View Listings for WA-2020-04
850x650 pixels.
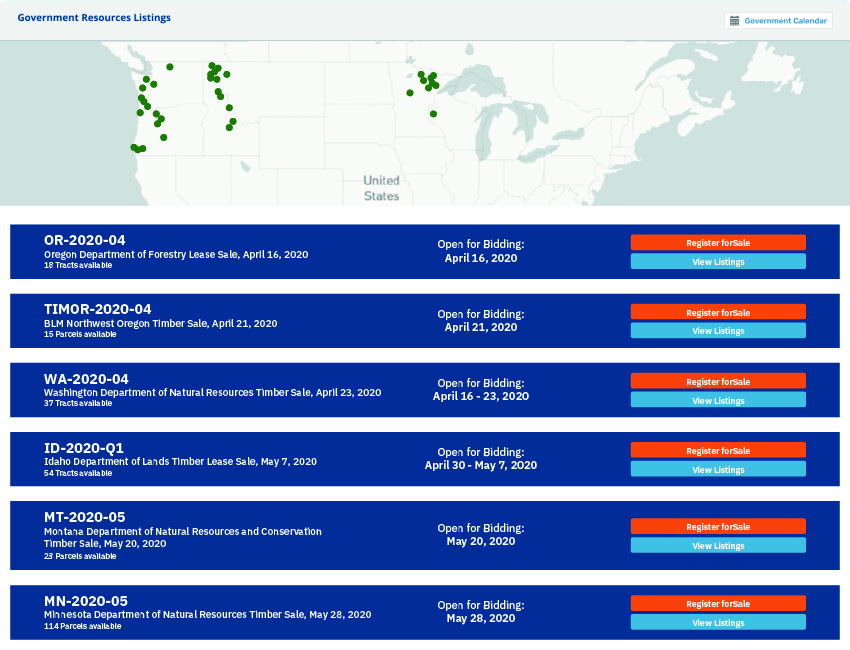point(718,400)
